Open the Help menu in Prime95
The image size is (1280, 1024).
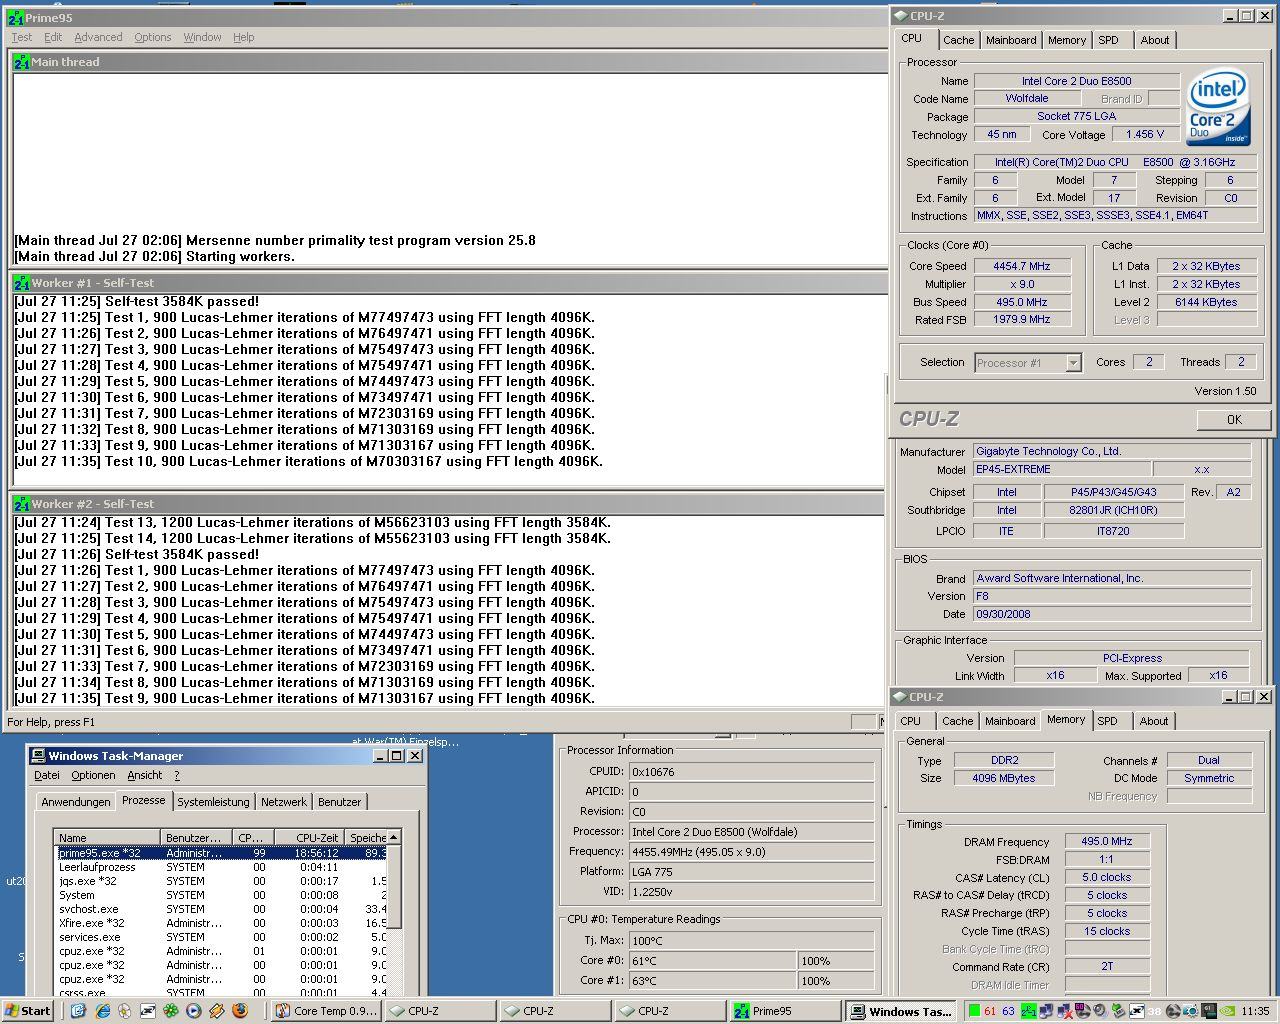pos(244,37)
